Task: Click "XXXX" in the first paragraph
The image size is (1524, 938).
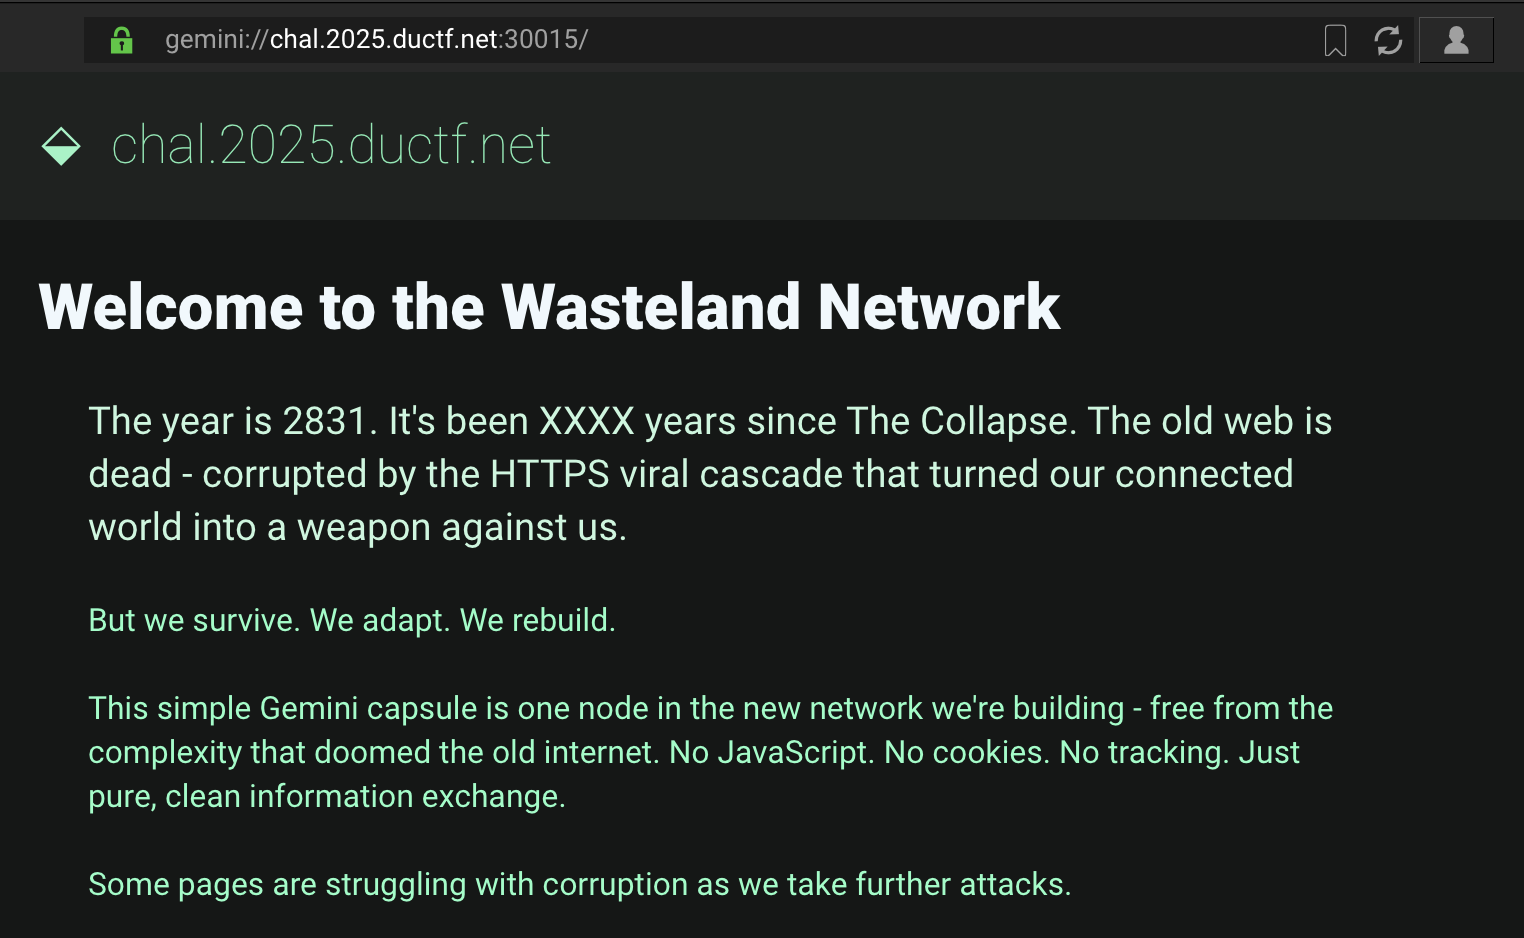Action: (587, 421)
